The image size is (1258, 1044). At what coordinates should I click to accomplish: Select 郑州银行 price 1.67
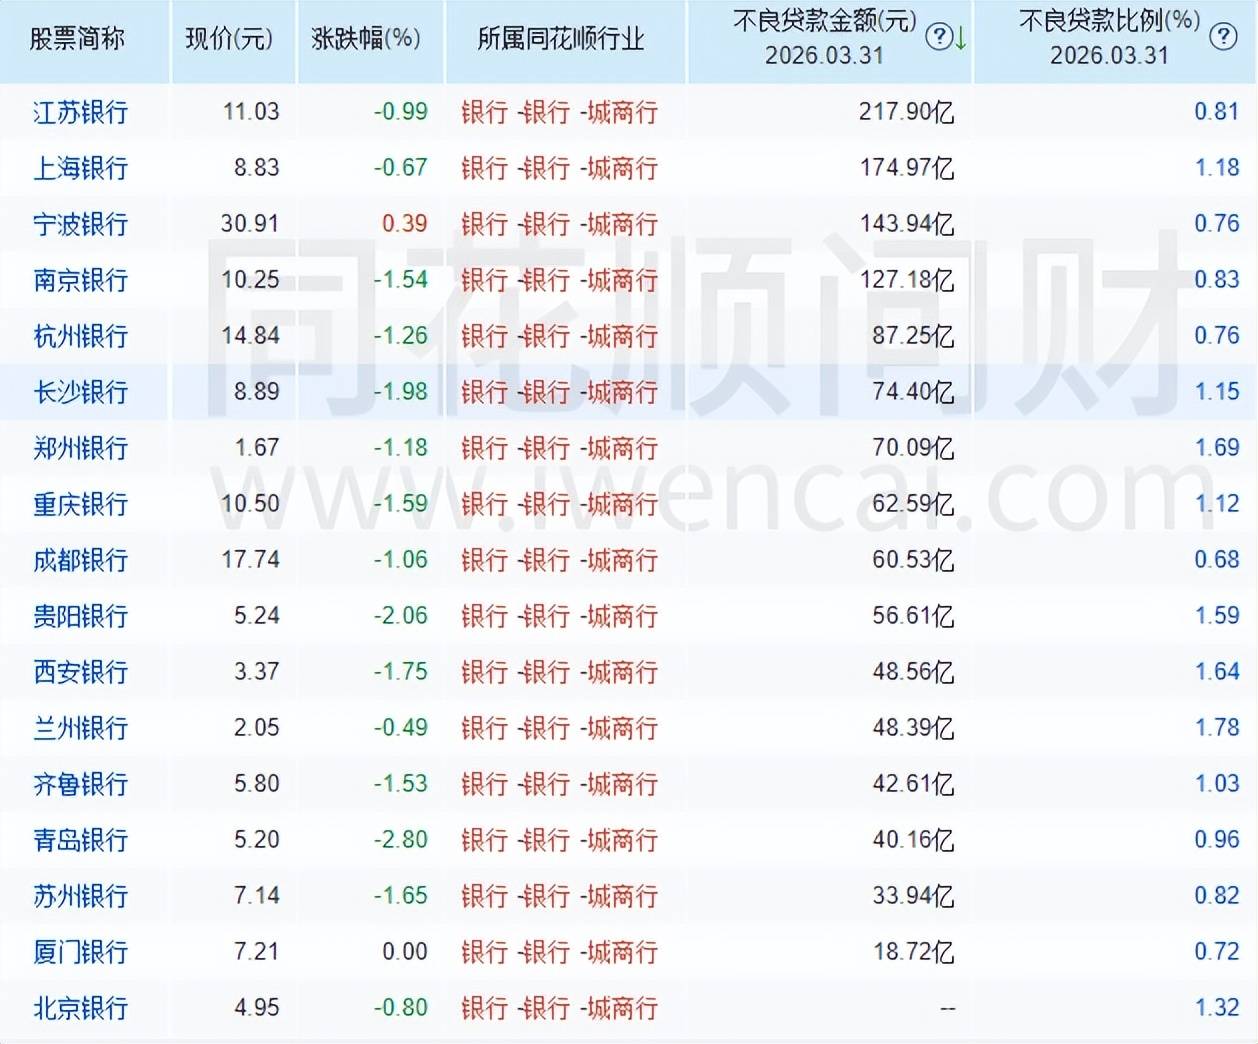click(x=257, y=447)
